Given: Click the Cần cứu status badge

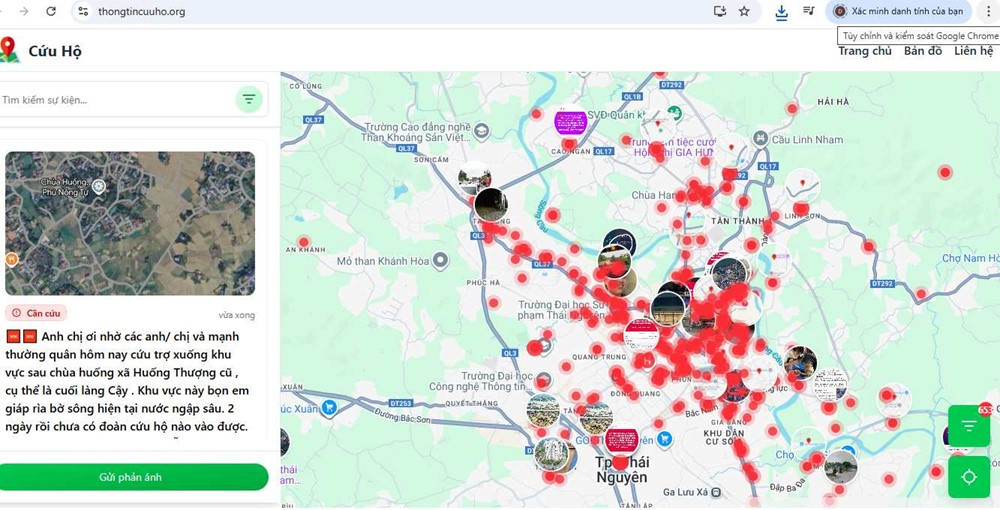Looking at the screenshot, I should pos(36,313).
